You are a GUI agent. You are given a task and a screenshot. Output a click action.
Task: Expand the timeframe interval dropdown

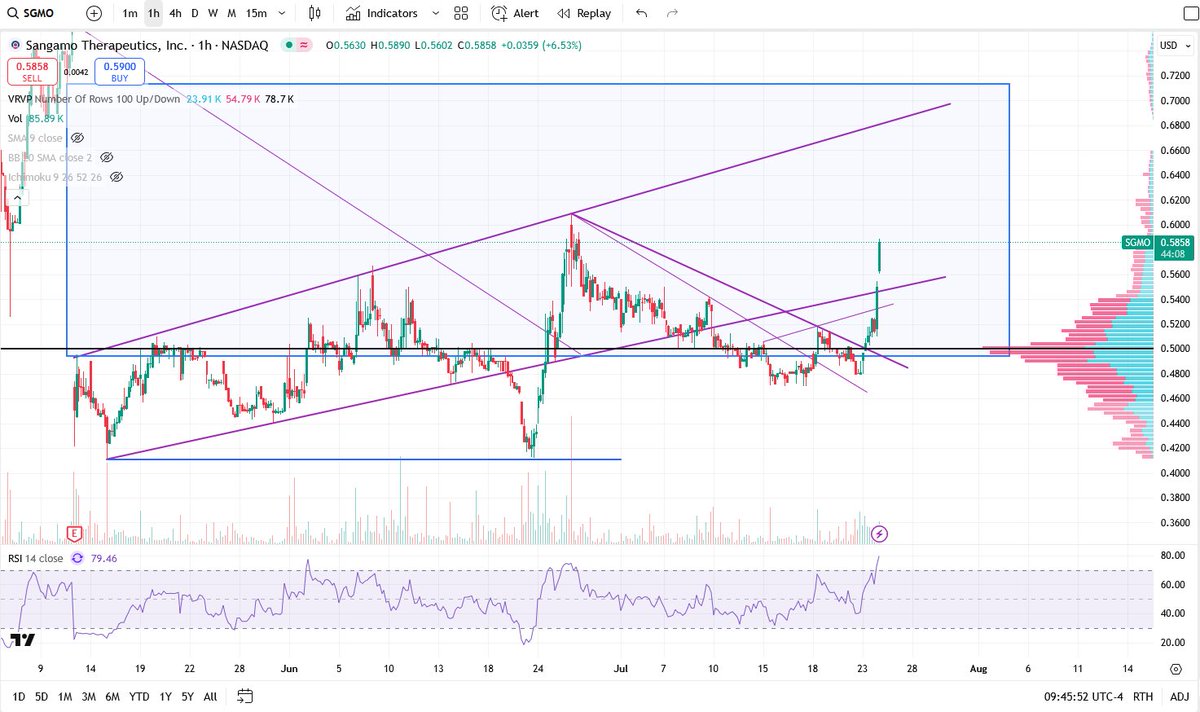tap(283, 13)
